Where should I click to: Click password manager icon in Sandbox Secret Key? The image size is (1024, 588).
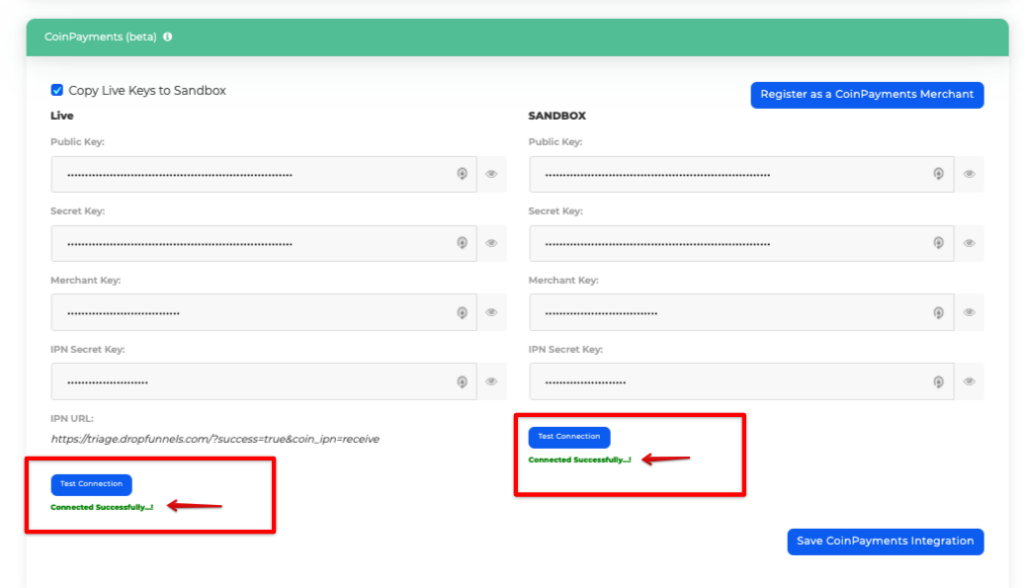[939, 243]
